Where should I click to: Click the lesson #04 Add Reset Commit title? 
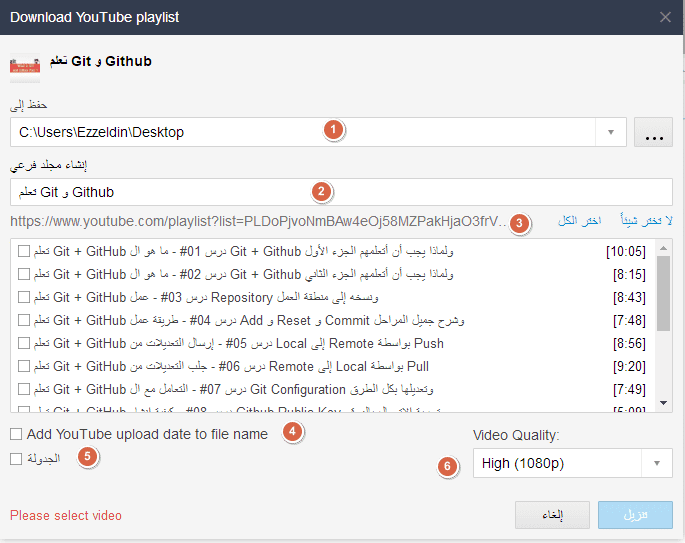[249, 320]
